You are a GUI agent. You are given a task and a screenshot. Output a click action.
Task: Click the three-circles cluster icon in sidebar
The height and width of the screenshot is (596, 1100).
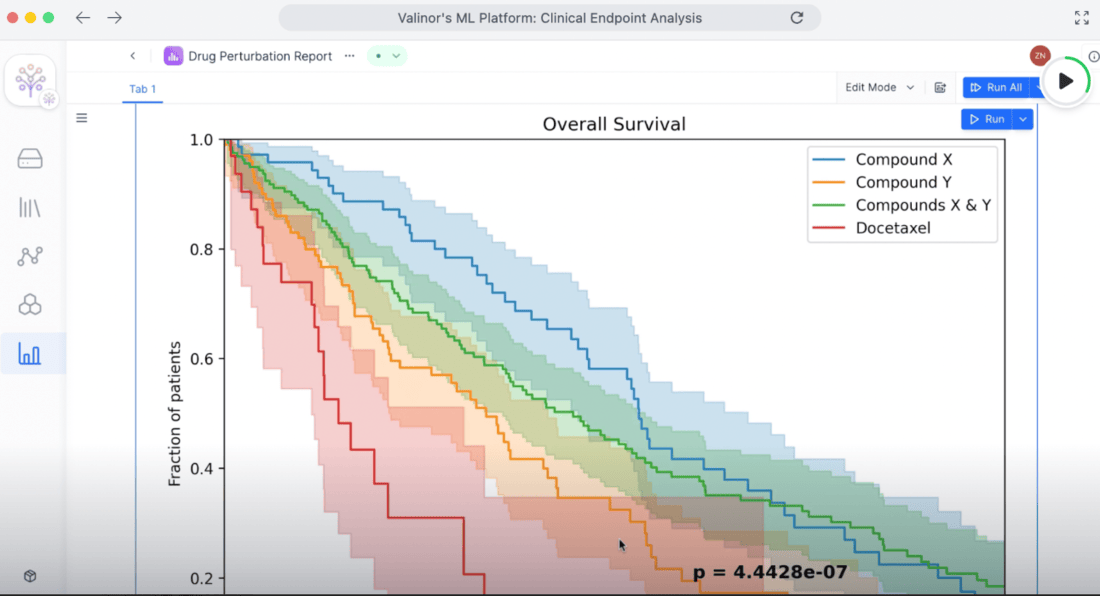click(x=30, y=304)
